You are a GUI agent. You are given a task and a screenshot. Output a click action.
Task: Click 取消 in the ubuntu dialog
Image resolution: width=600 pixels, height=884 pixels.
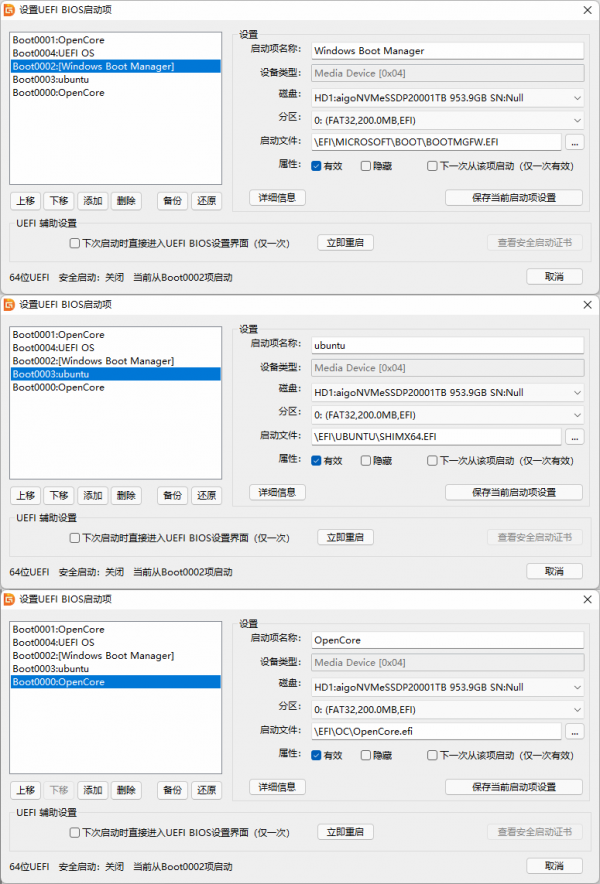coord(554,571)
